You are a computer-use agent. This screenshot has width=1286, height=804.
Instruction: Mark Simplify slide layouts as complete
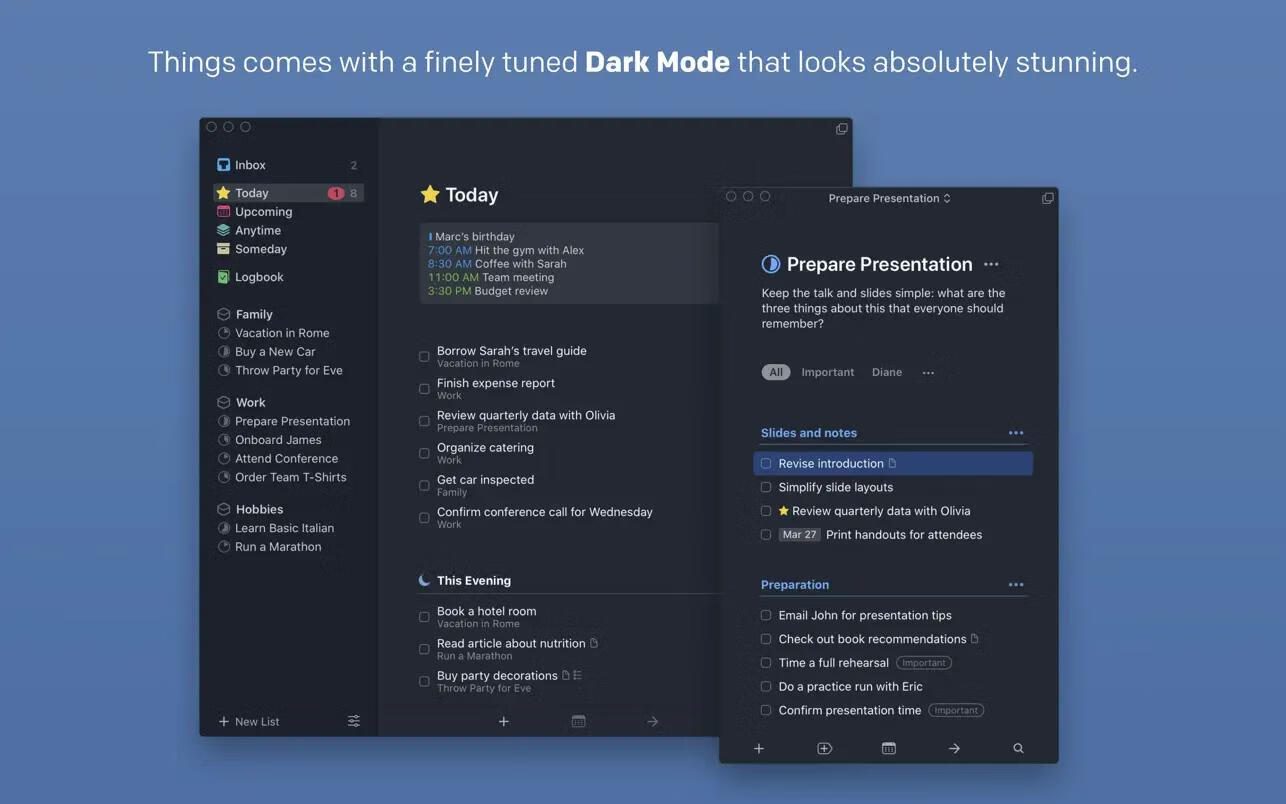tap(766, 487)
